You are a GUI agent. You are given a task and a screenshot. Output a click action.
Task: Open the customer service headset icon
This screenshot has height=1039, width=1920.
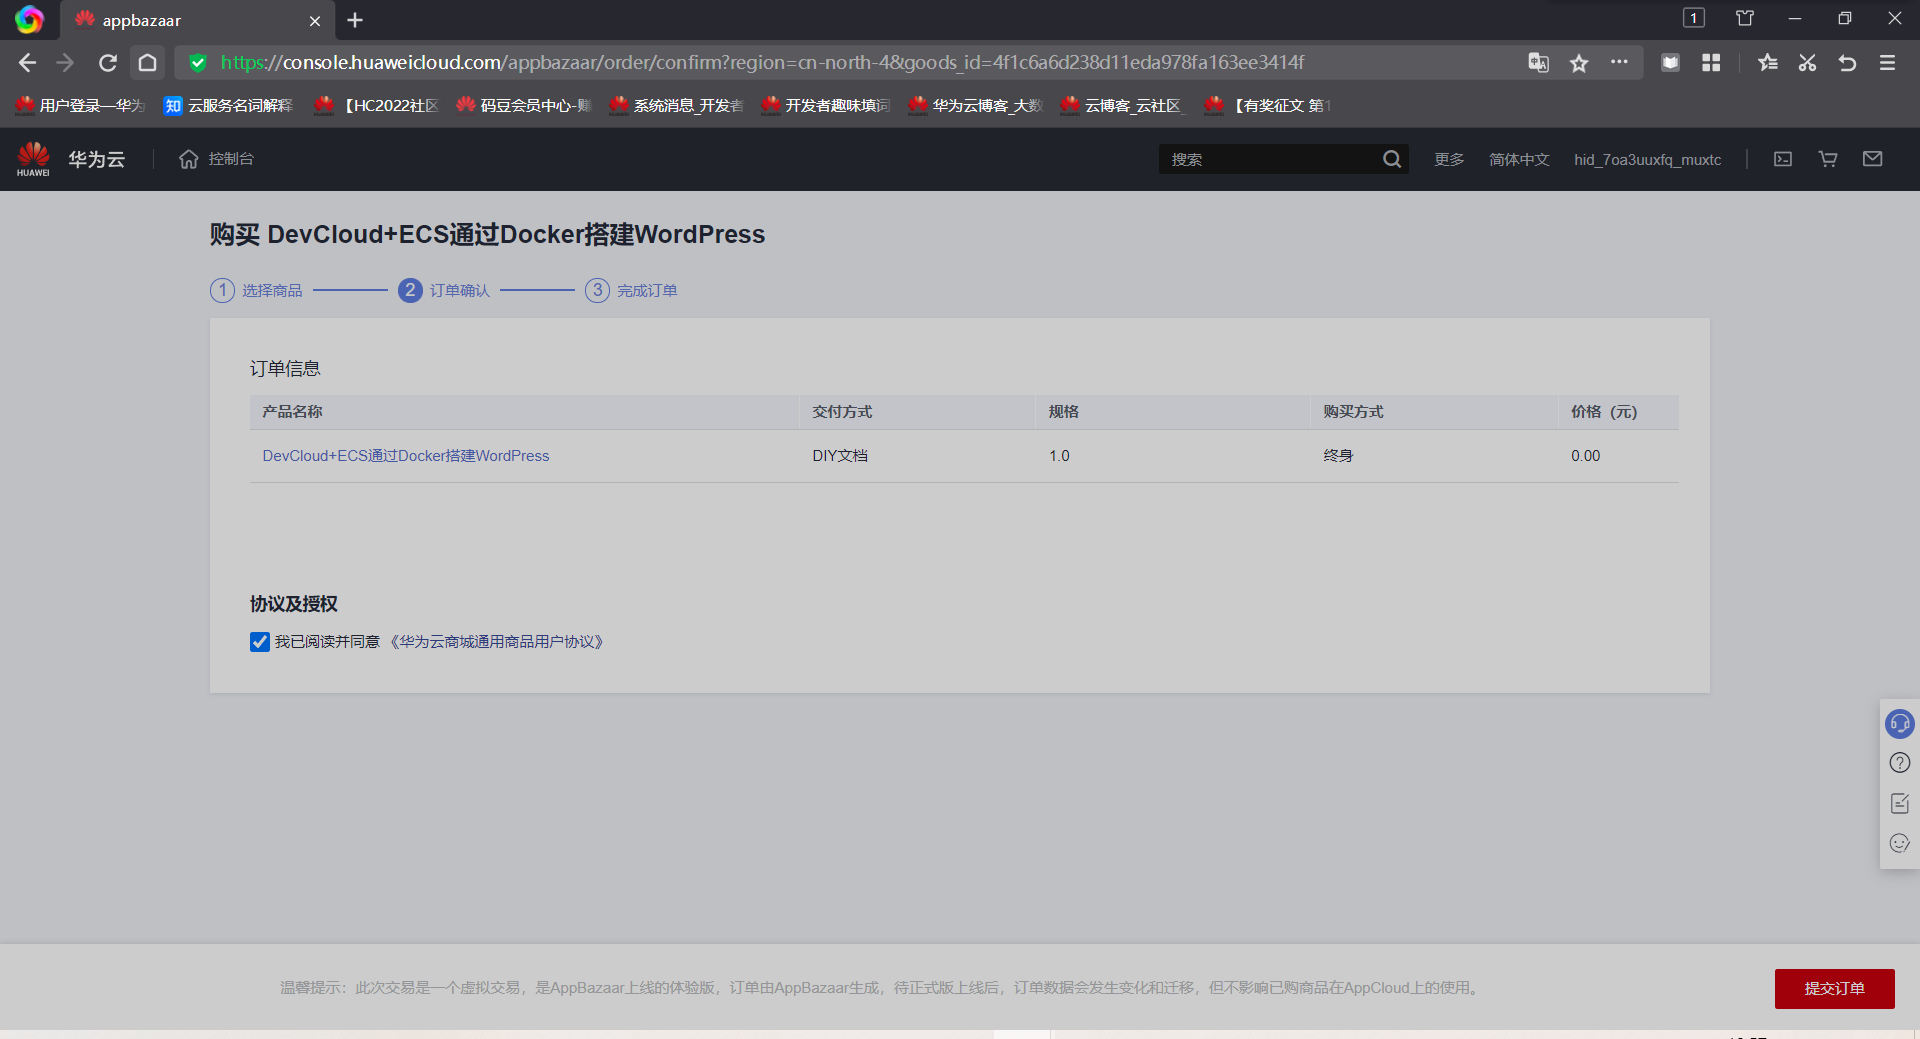[1900, 723]
